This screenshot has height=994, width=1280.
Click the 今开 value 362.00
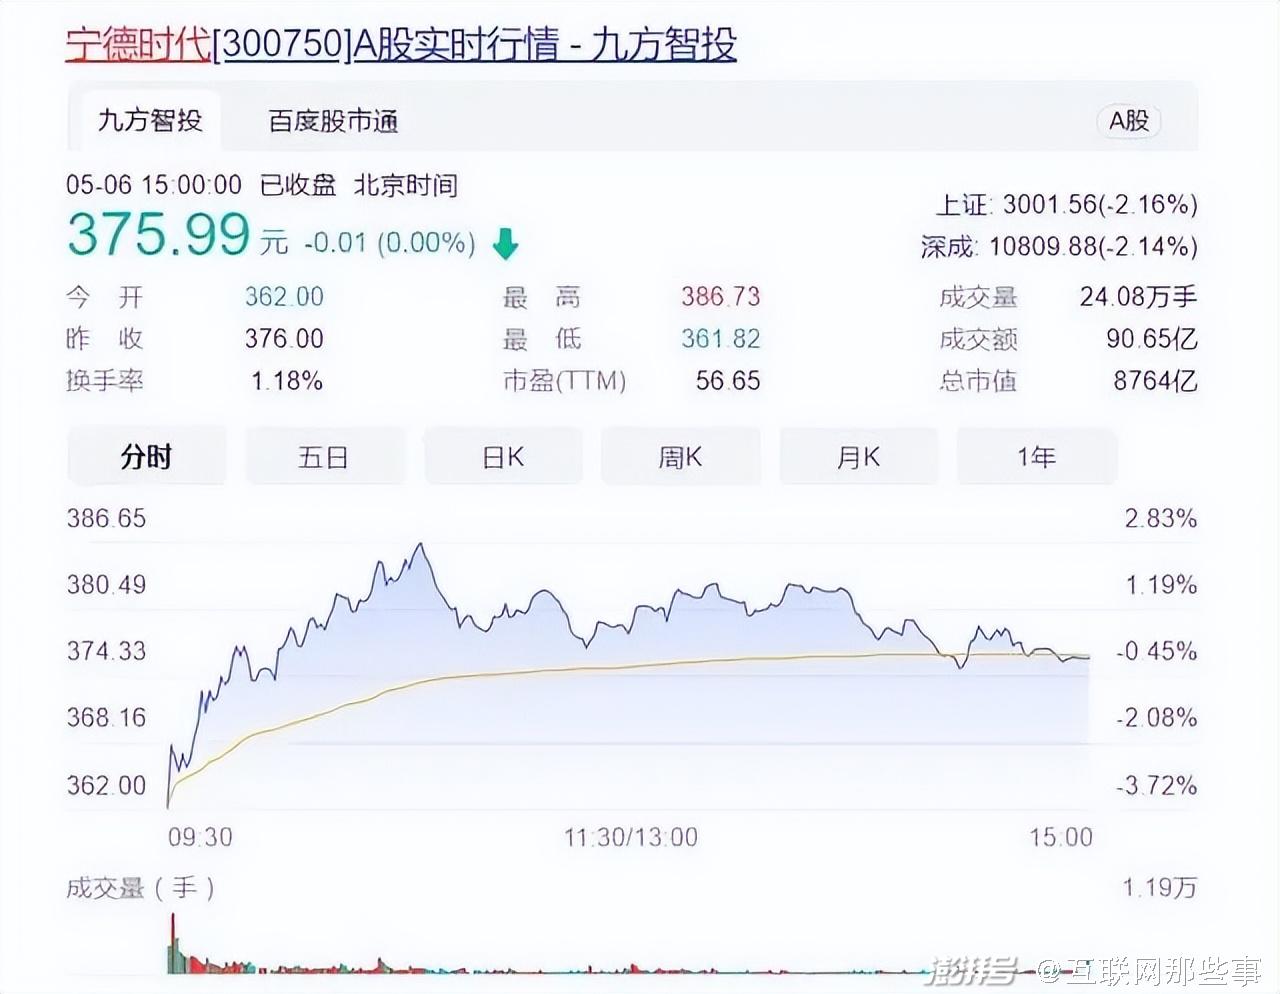click(x=284, y=297)
